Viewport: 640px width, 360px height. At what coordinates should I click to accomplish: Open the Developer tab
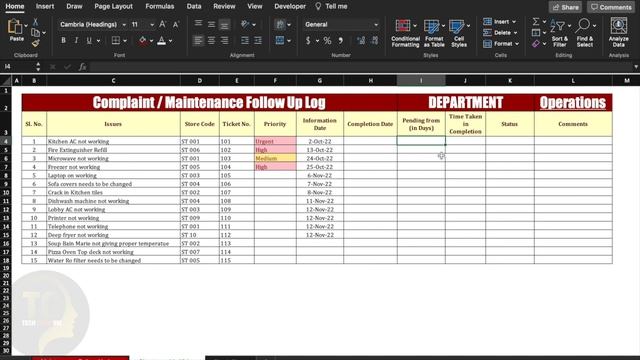pyautogui.click(x=290, y=6)
